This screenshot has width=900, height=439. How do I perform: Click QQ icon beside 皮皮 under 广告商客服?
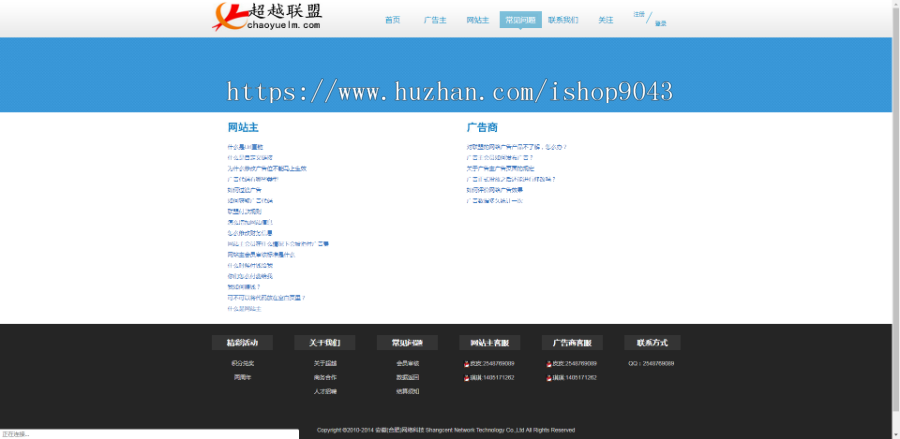tap(549, 364)
